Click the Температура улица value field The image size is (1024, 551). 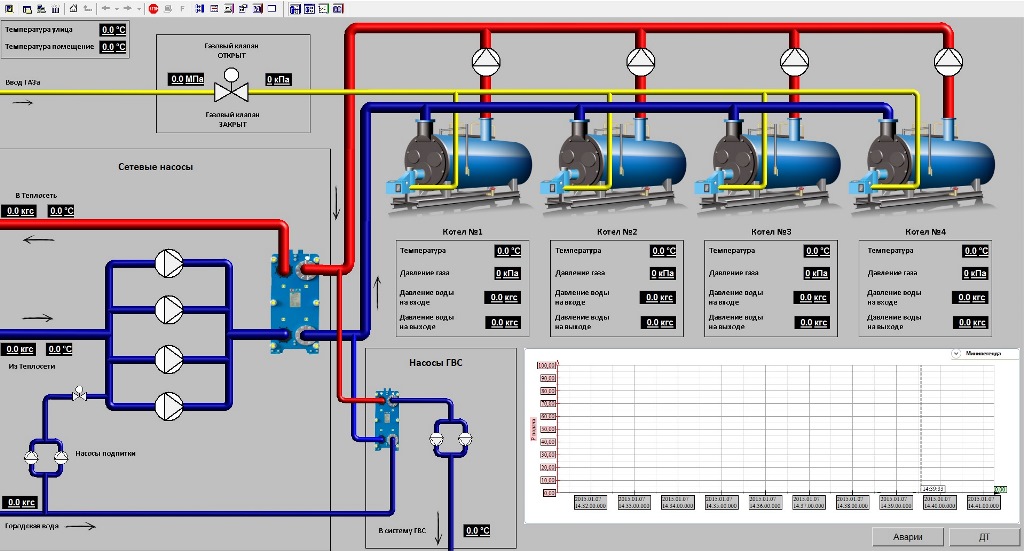click(113, 30)
